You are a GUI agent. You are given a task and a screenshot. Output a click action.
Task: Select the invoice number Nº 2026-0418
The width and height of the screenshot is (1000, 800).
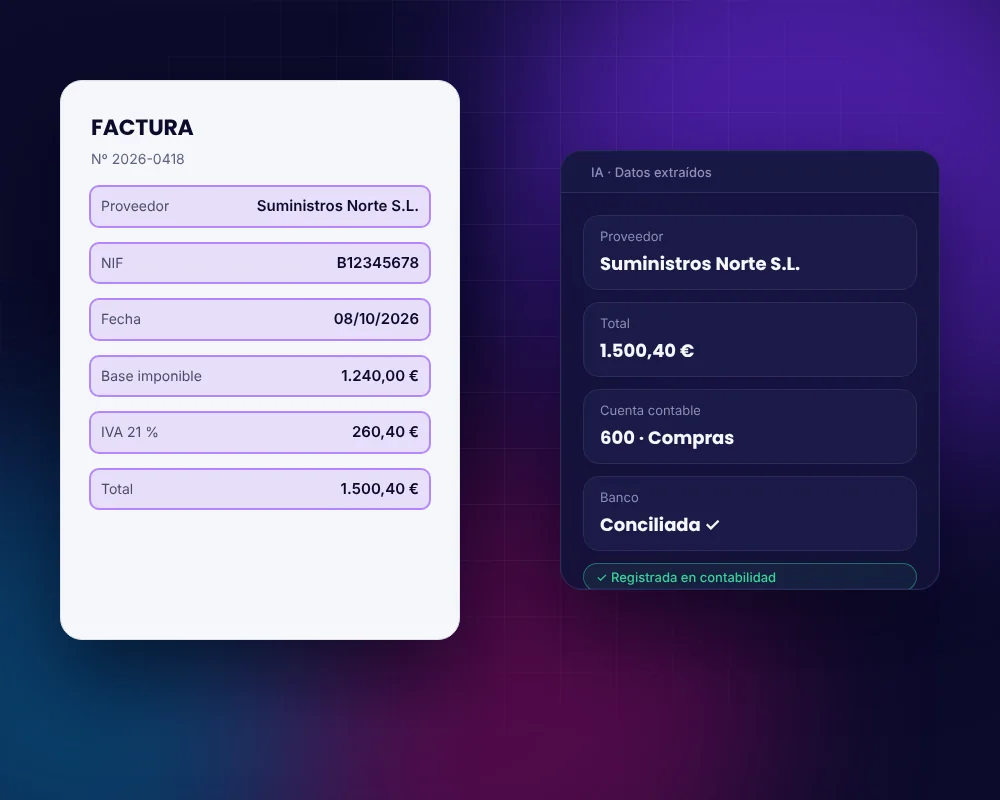click(x=137, y=159)
